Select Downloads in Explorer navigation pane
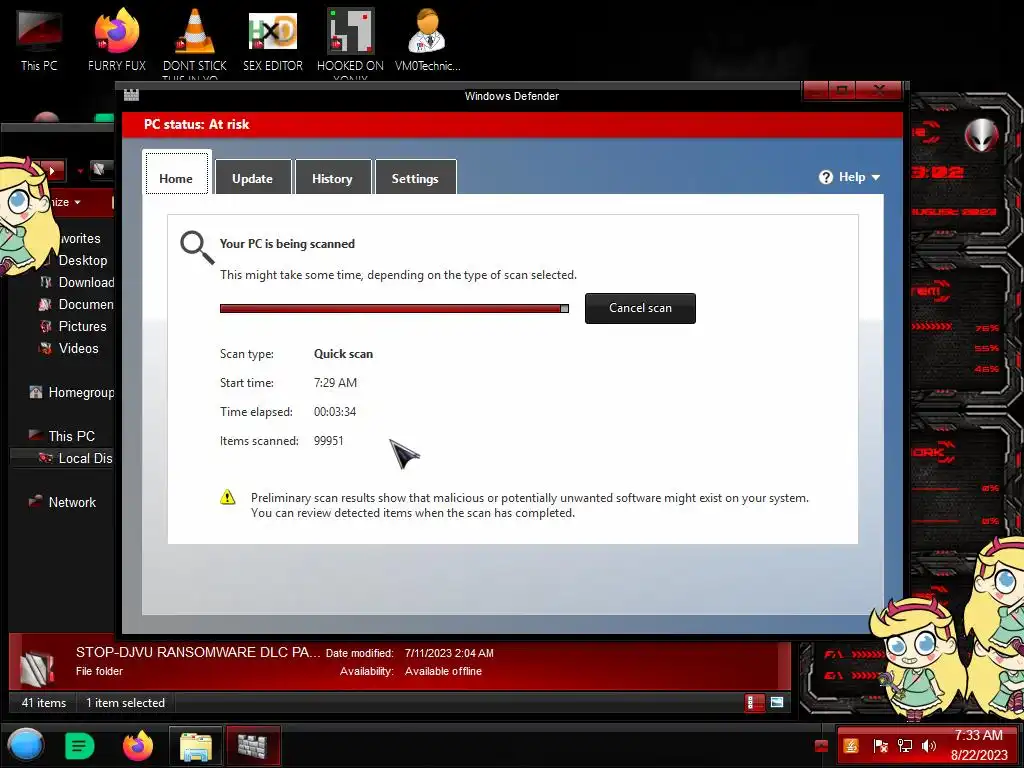The image size is (1024, 768). pyautogui.click(x=77, y=282)
